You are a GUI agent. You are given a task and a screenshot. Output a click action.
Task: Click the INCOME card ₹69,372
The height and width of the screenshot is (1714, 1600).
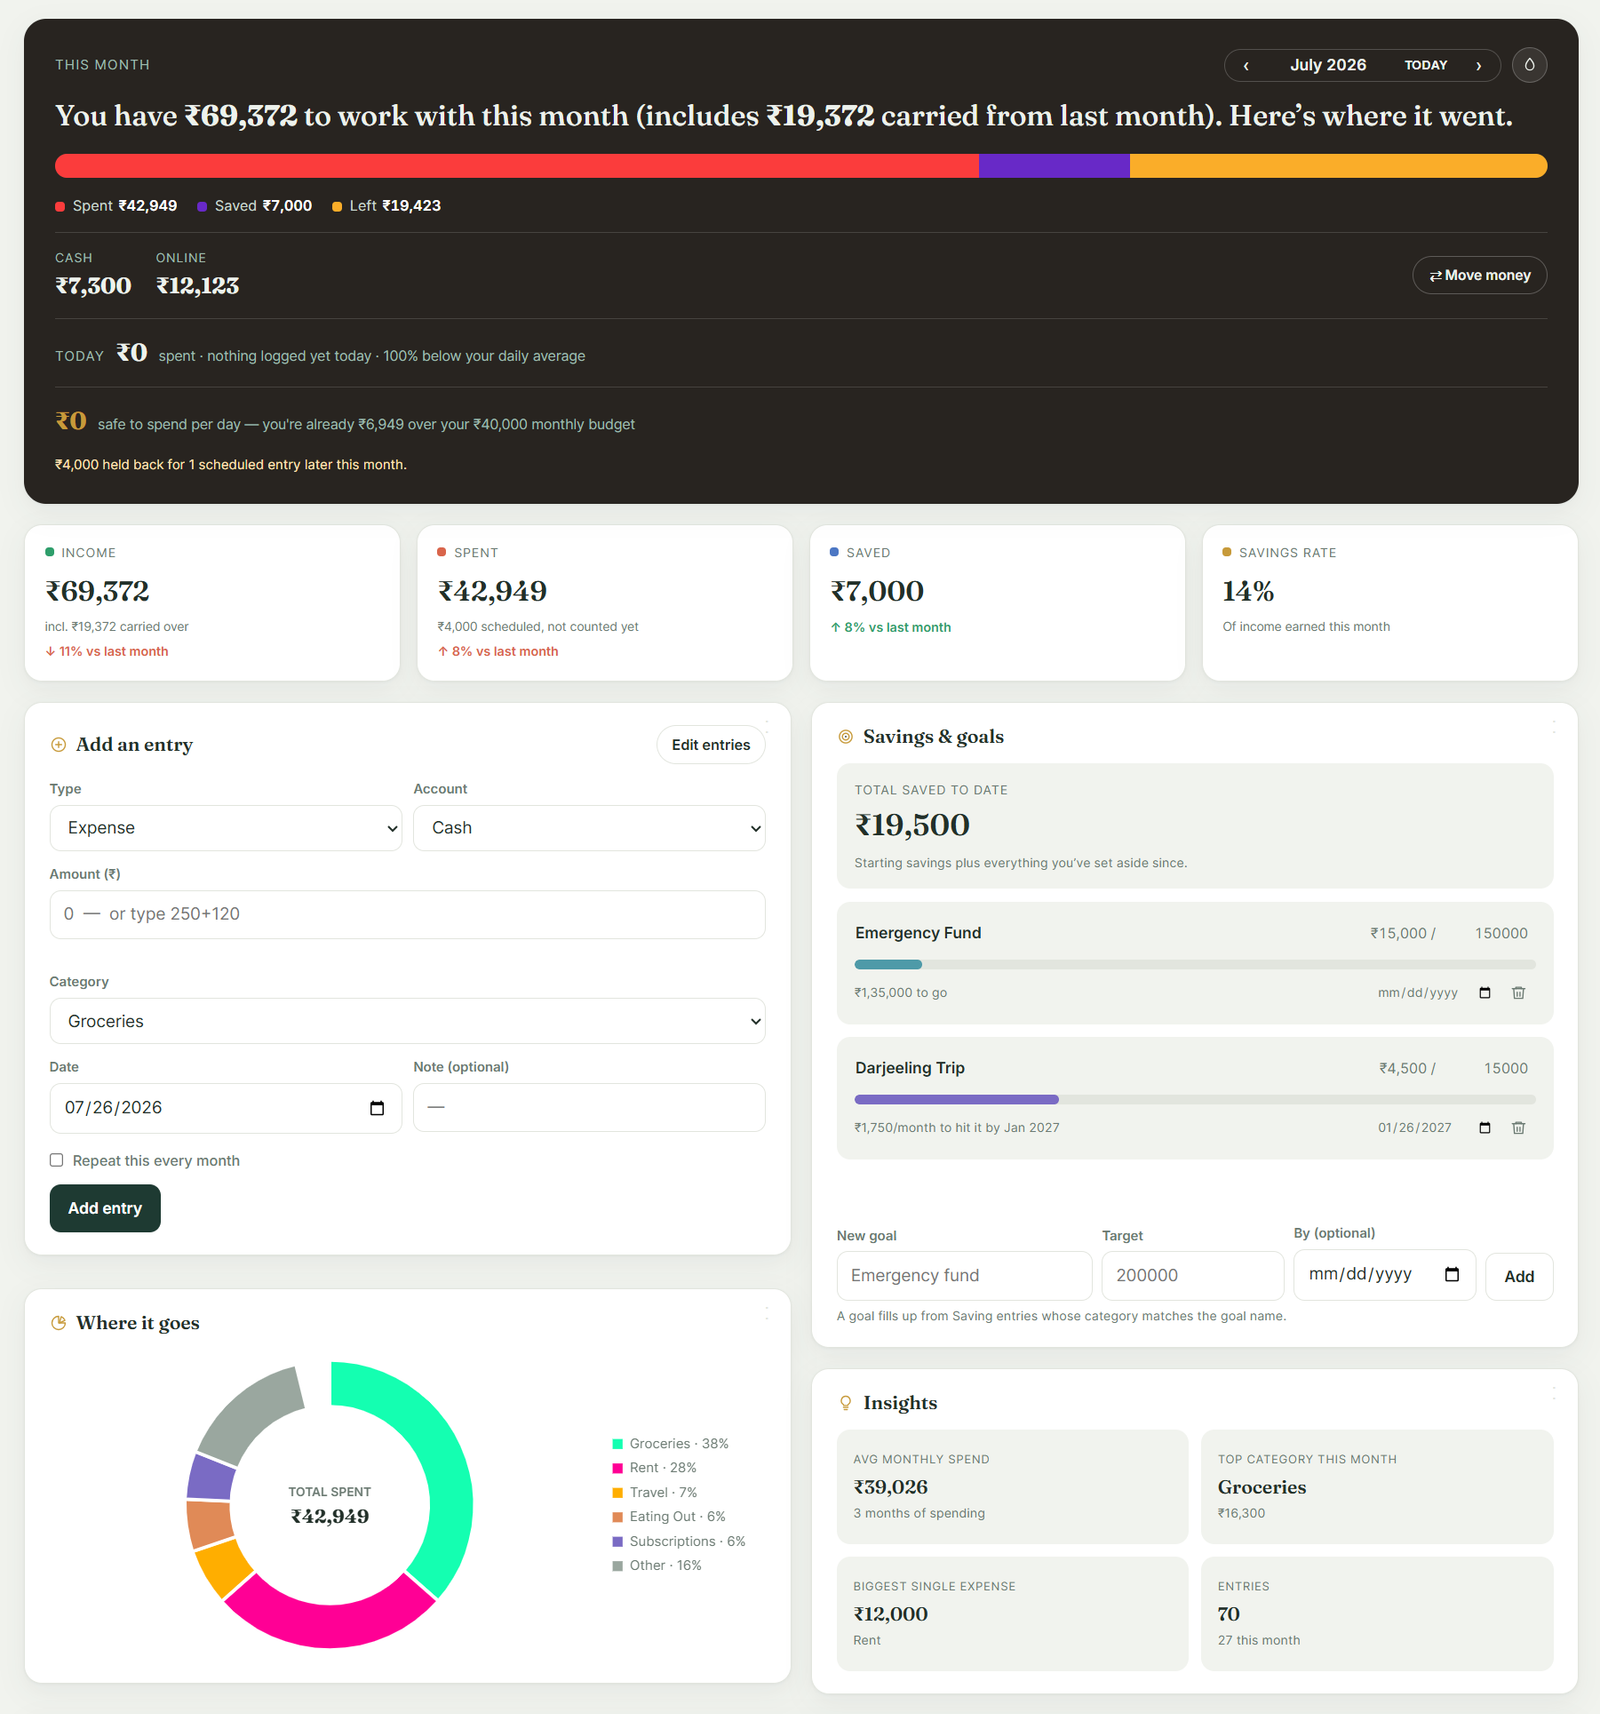click(212, 603)
